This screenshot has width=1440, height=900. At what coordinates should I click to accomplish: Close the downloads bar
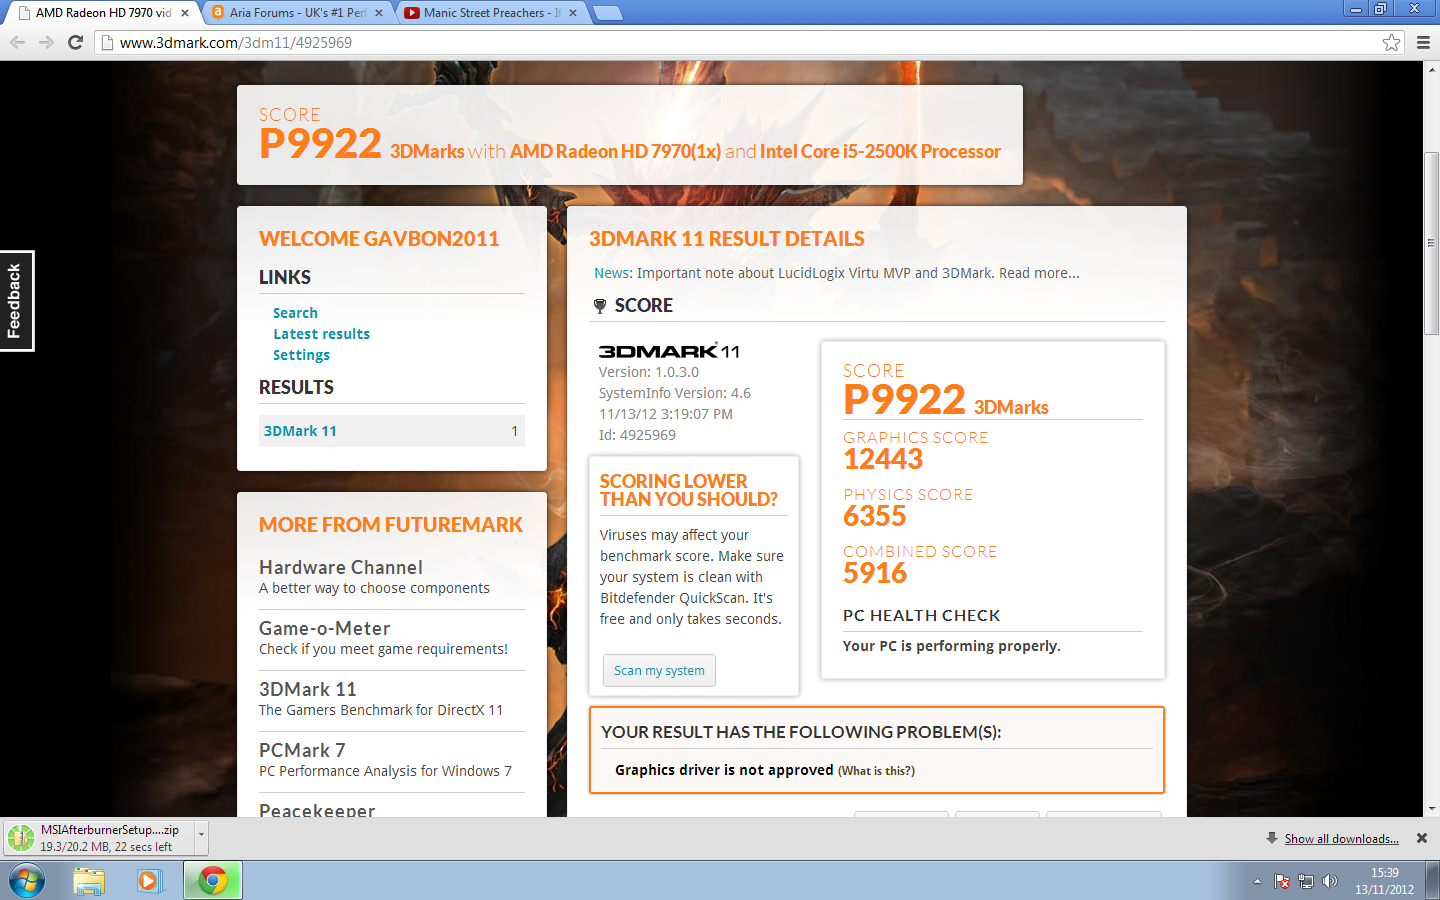click(1422, 838)
